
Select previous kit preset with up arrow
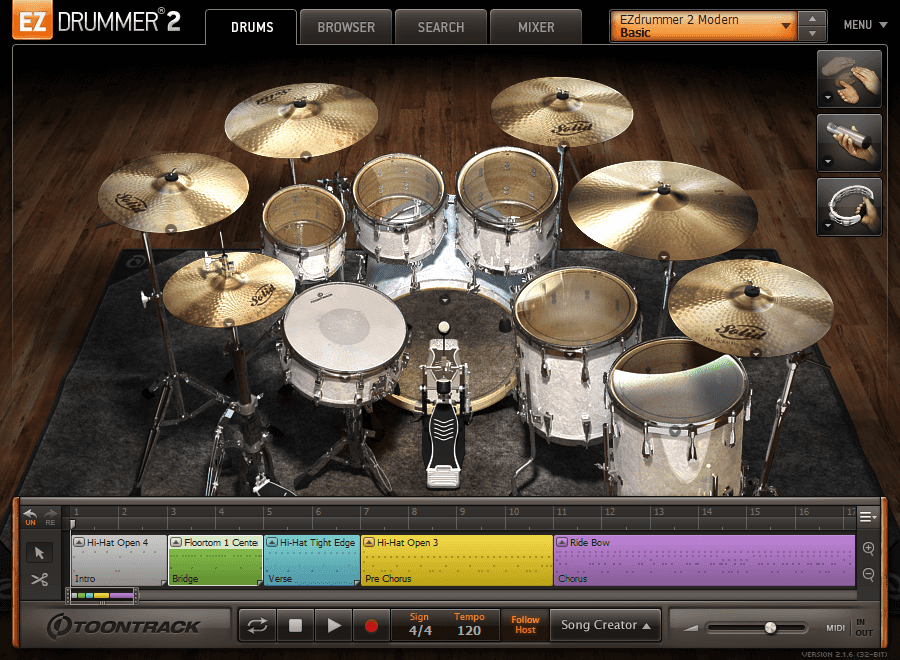point(812,18)
